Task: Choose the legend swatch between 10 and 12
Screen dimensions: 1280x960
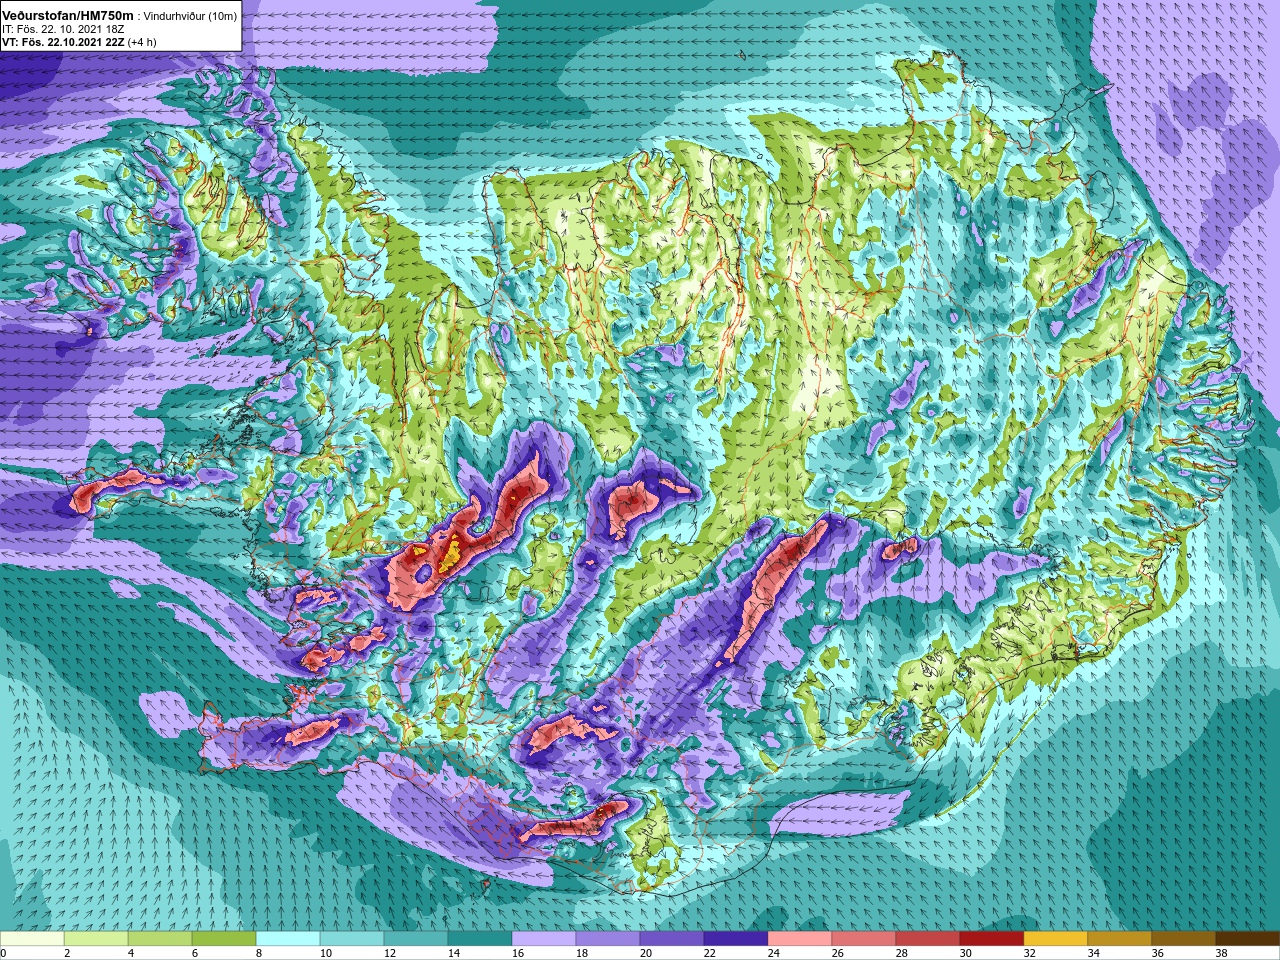Action: (352, 938)
